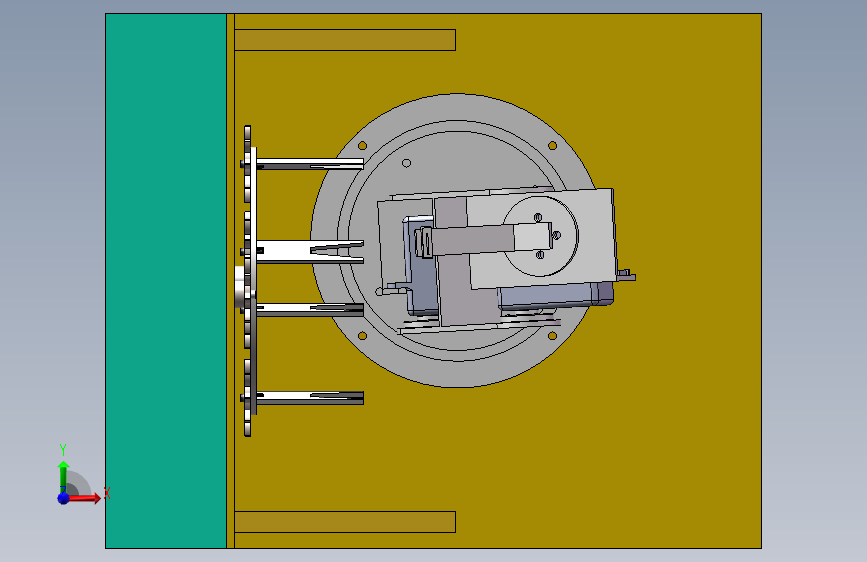Pick the bottom-right bolt hole on round flange
The height and width of the screenshot is (562, 867).
point(552,336)
